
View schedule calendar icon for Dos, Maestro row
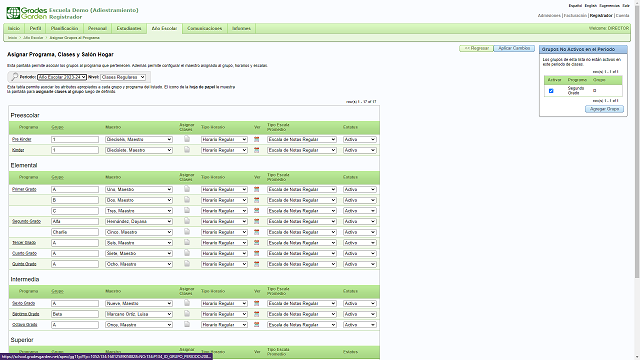(x=257, y=200)
